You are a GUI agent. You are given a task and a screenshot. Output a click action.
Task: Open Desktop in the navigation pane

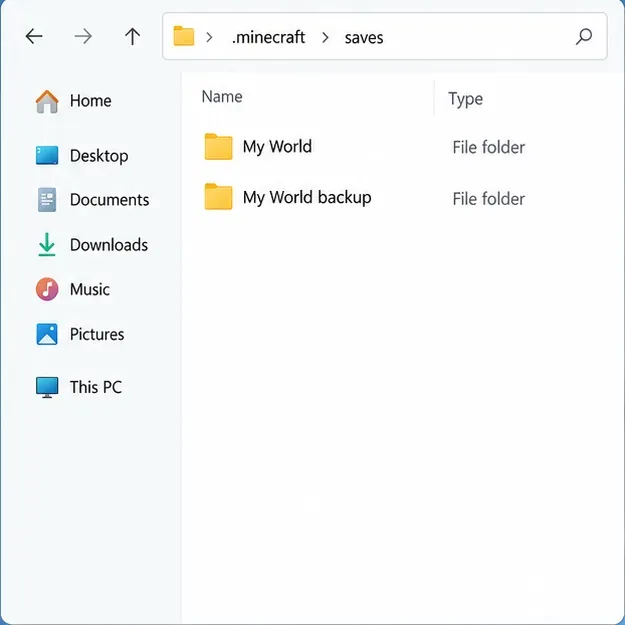(x=99, y=156)
